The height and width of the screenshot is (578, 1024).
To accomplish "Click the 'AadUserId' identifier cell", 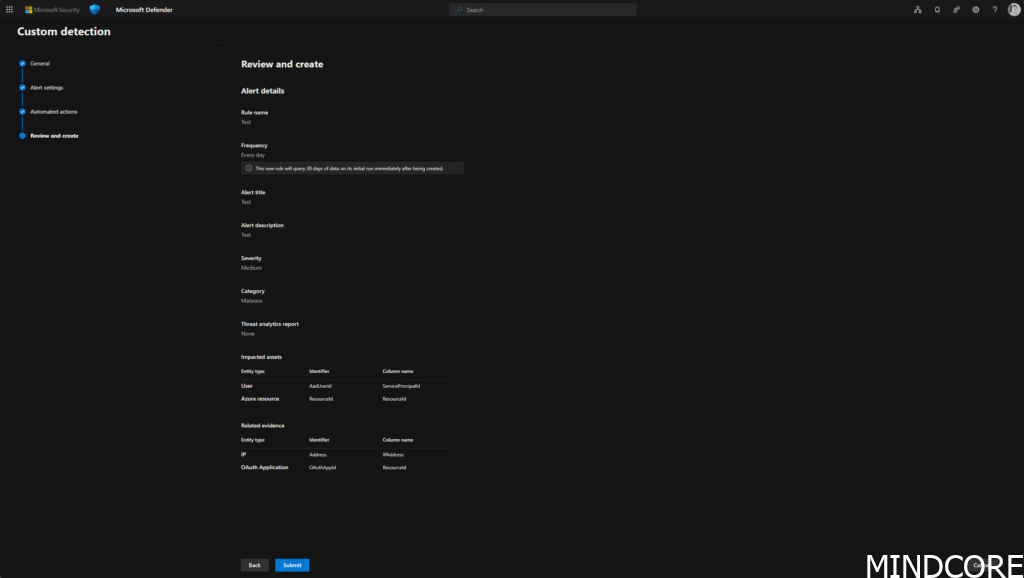I will click(320, 386).
